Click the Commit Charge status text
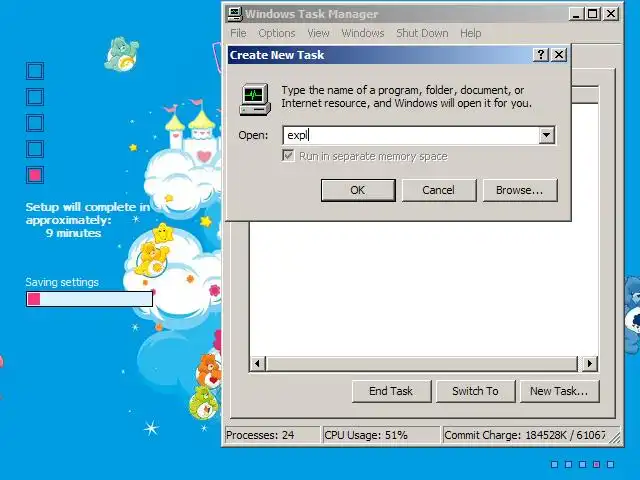Viewport: 640px width, 480px height. (x=524, y=435)
